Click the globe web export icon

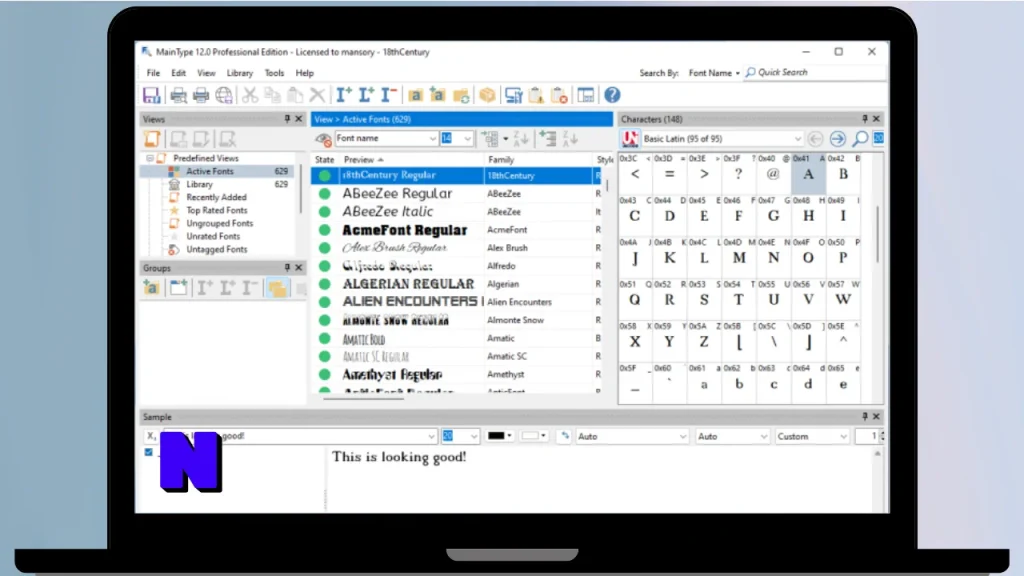(224, 95)
